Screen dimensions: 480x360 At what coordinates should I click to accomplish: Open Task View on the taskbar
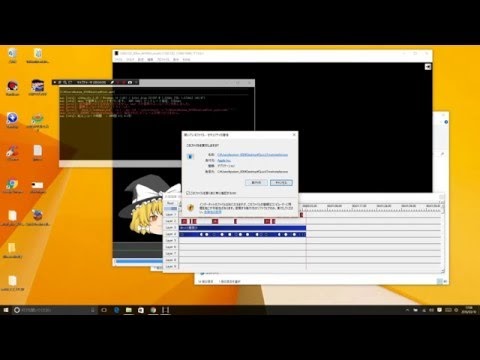pyautogui.click(x=104, y=310)
